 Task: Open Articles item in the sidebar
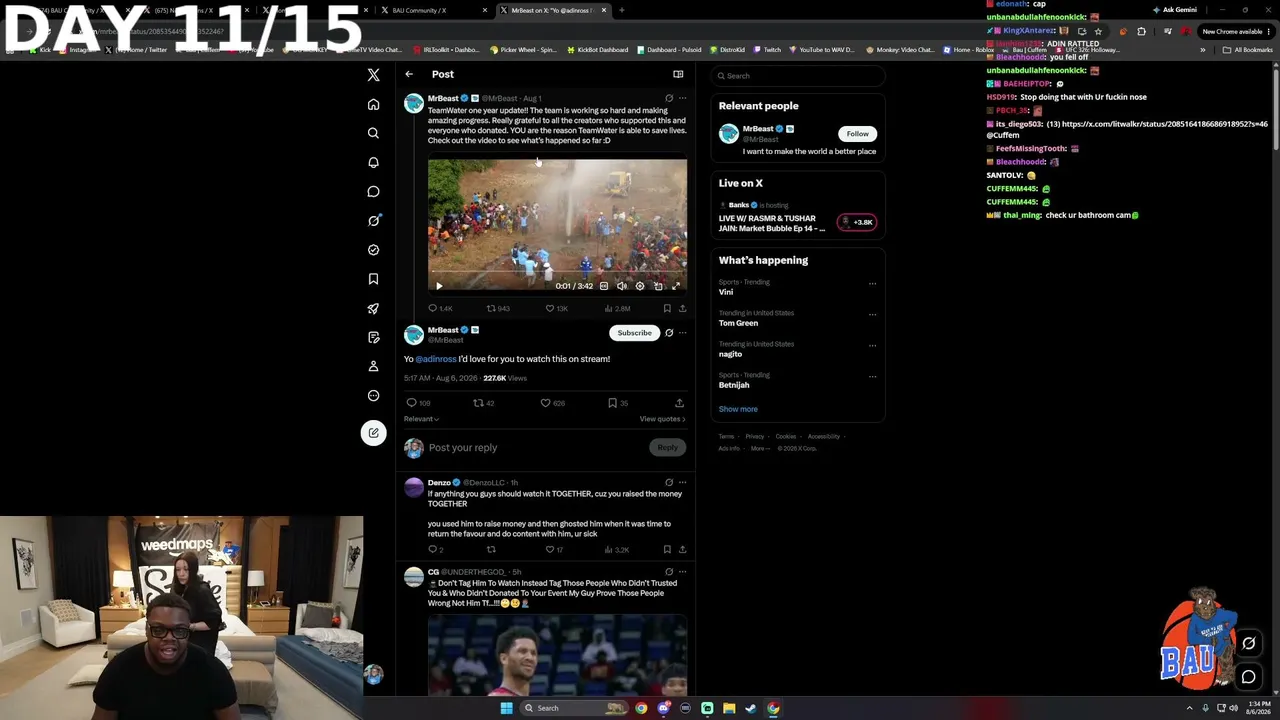[x=373, y=337]
